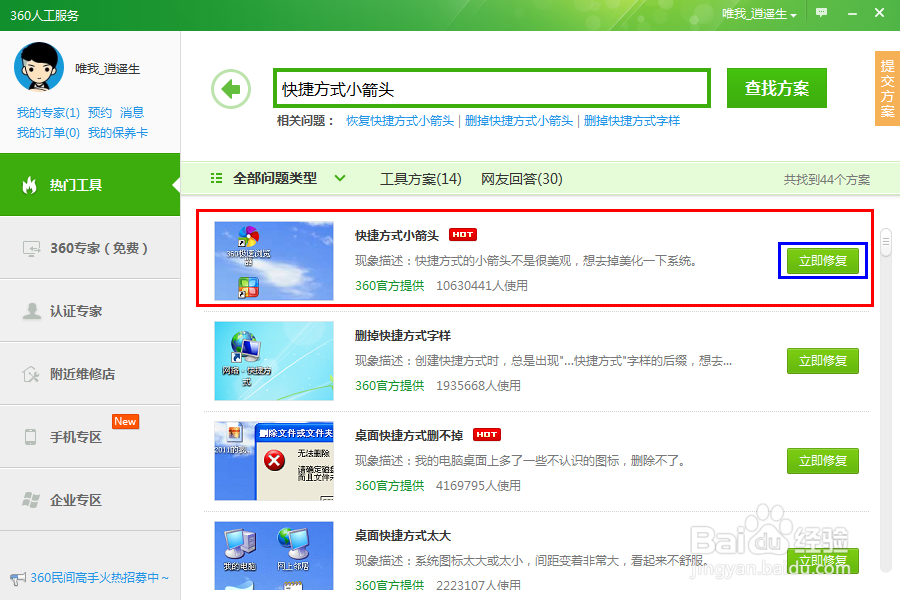The width and height of the screenshot is (900, 600).
Task: Switch to 工具方案(14) tab
Action: (x=421, y=179)
